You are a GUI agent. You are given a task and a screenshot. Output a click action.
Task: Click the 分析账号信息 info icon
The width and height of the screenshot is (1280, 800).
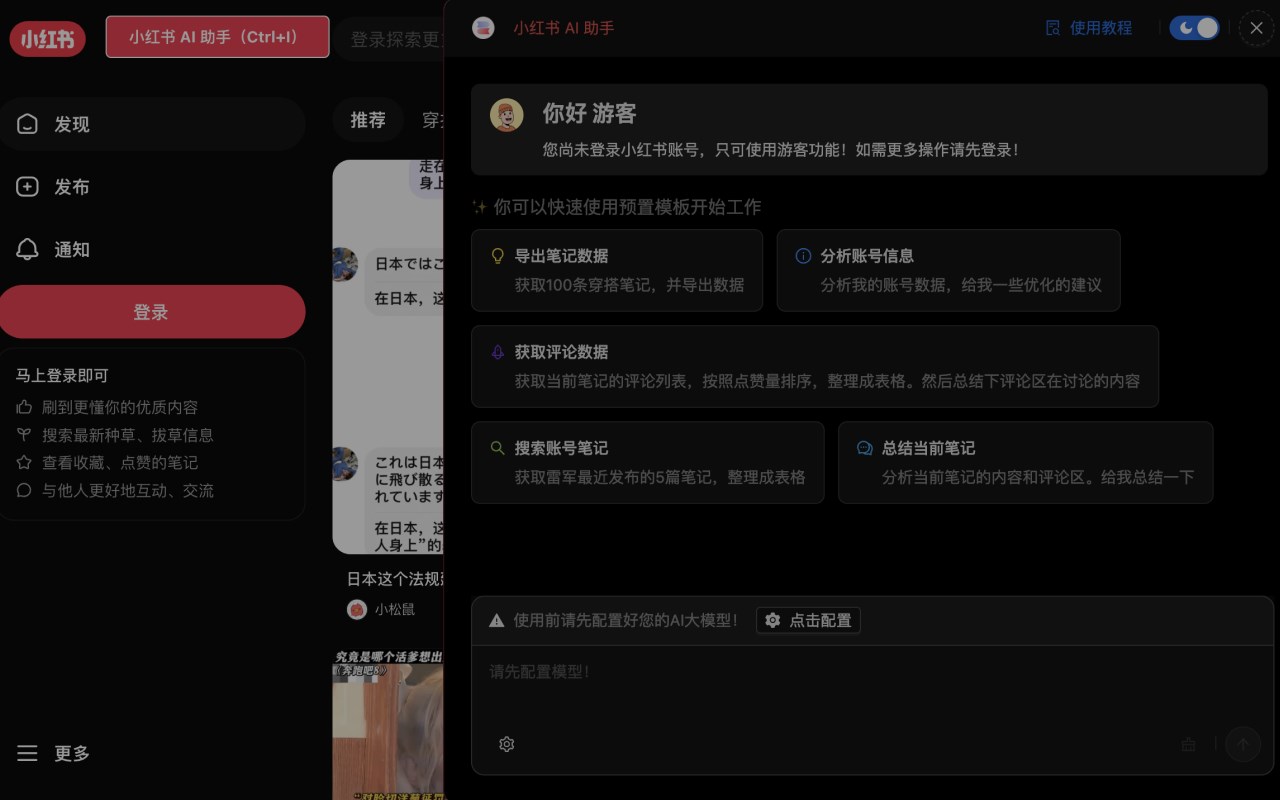pyautogui.click(x=803, y=256)
